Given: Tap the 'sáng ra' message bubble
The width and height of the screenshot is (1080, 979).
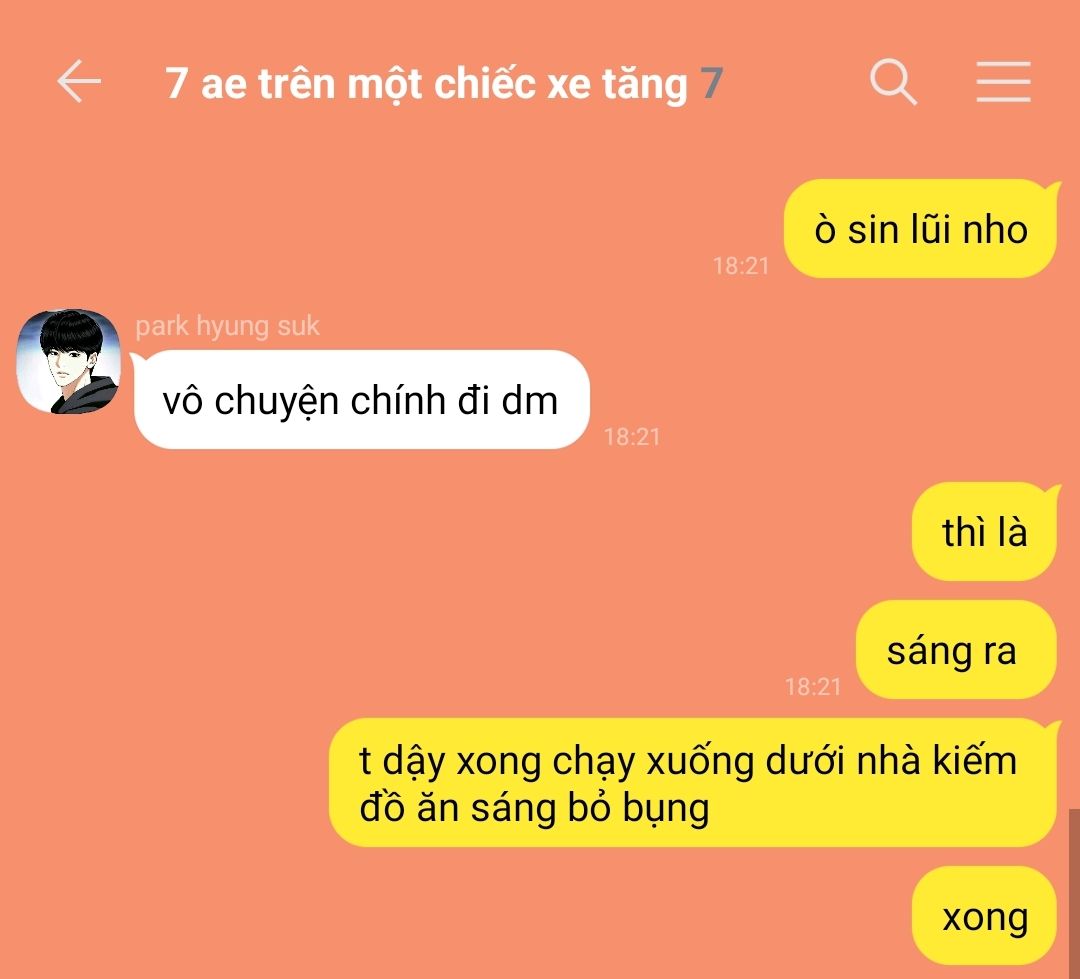Looking at the screenshot, I should pos(956,650).
